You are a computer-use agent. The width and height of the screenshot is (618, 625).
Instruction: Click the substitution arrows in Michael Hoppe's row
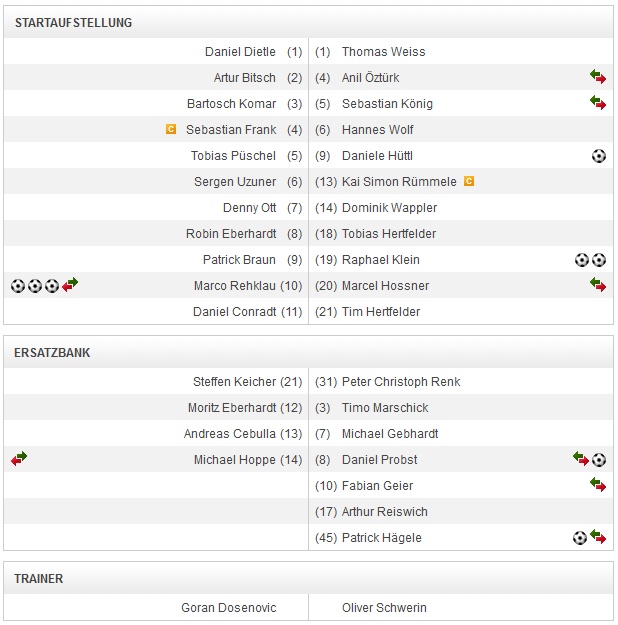coord(19,460)
